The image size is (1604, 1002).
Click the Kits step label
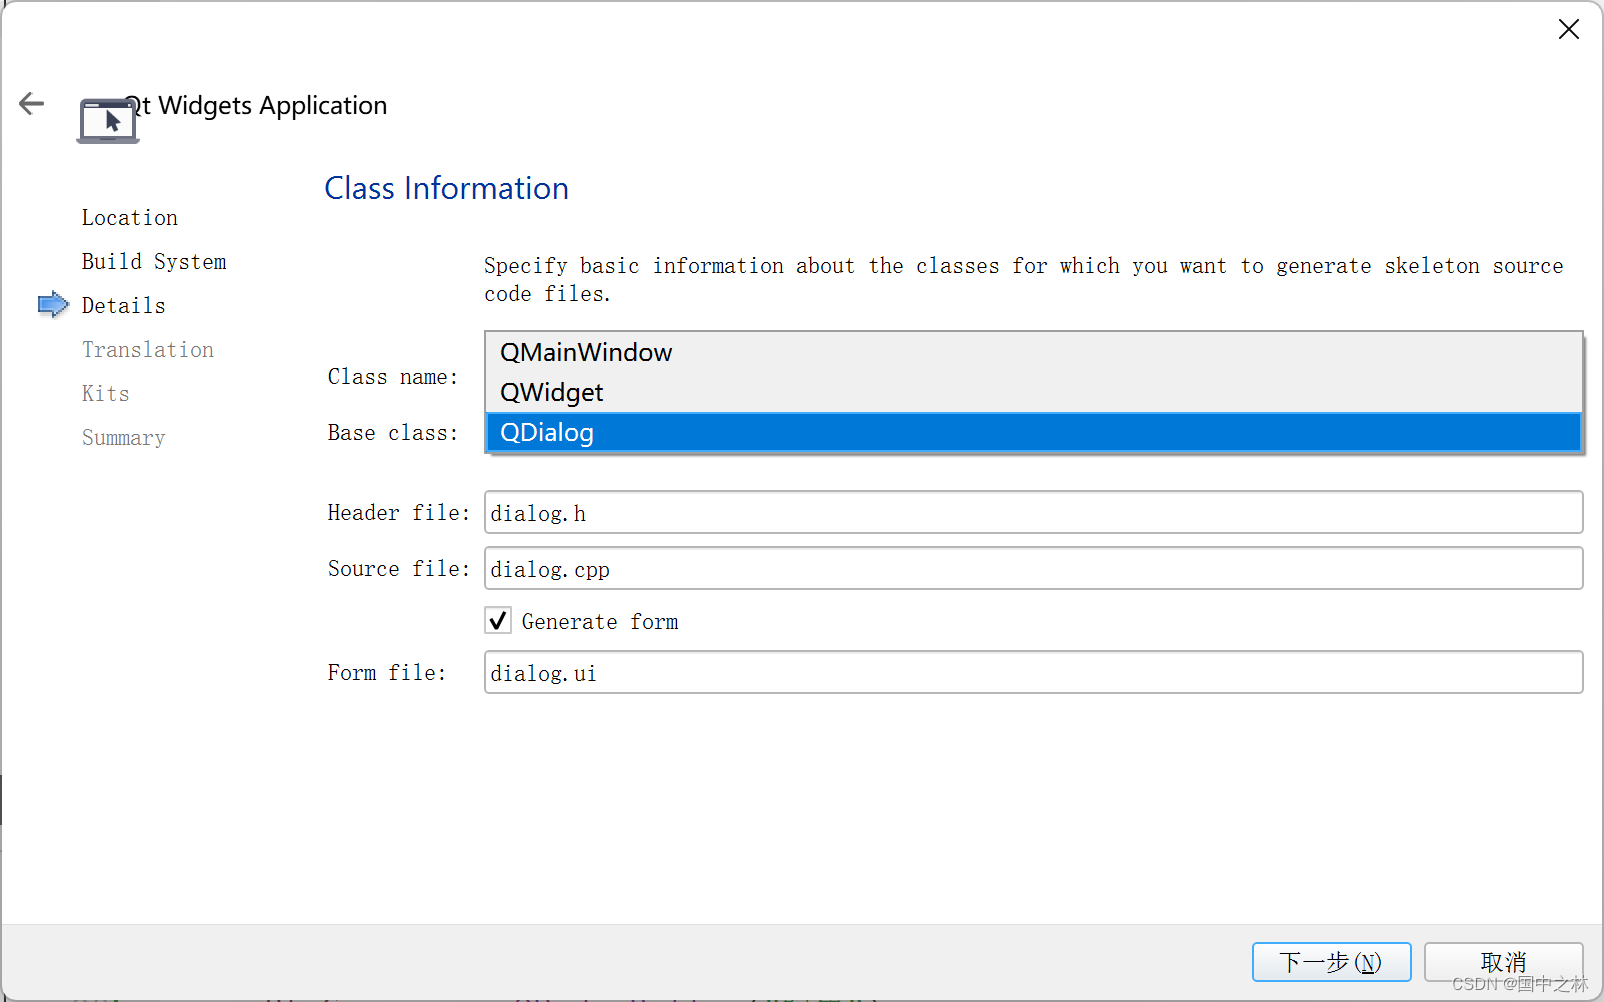coord(106,393)
